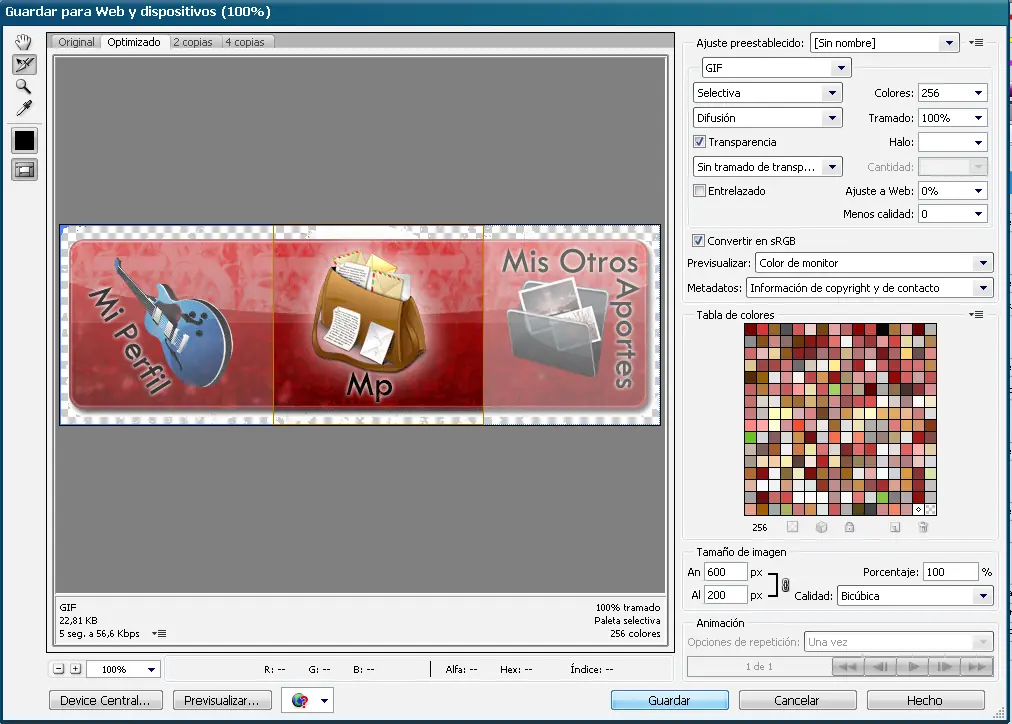
Task: Click the Guardar button
Action: (669, 701)
